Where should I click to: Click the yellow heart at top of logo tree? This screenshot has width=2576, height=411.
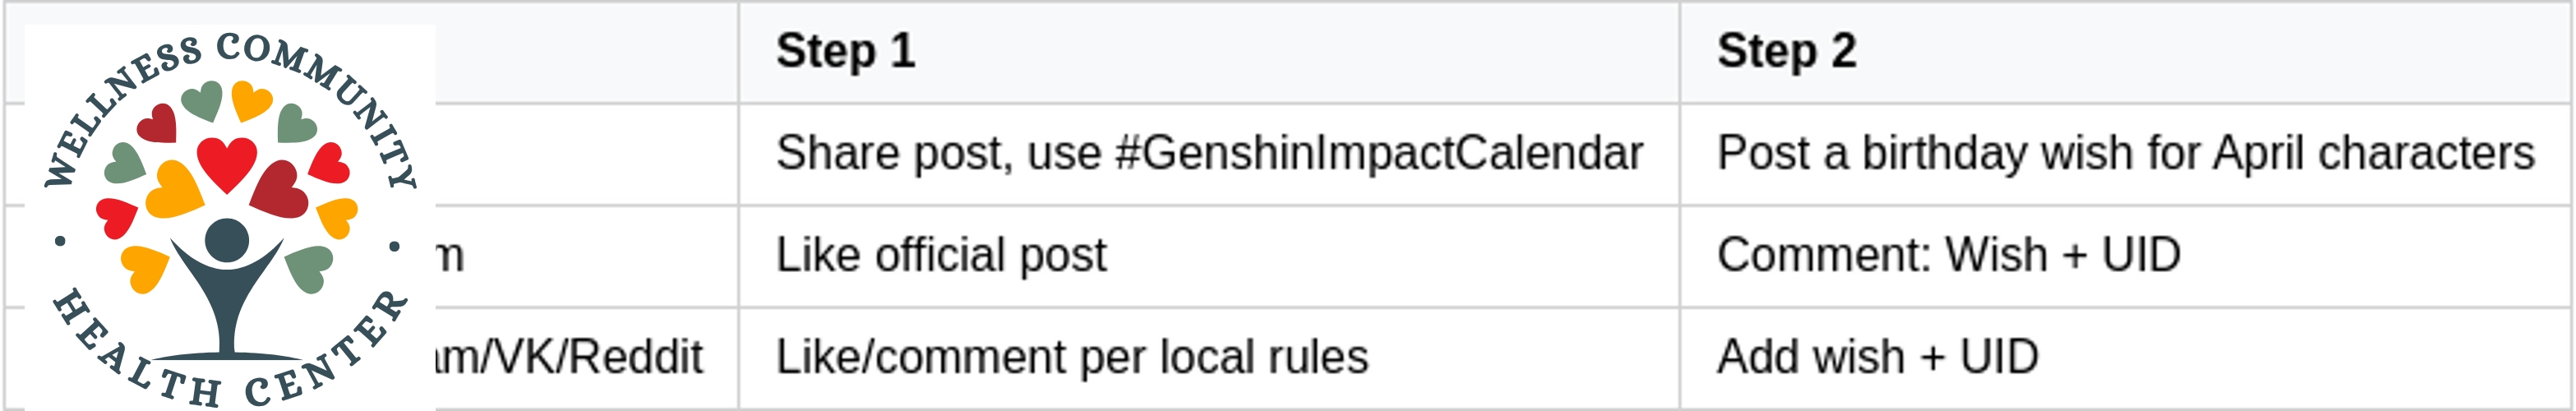(x=250, y=101)
